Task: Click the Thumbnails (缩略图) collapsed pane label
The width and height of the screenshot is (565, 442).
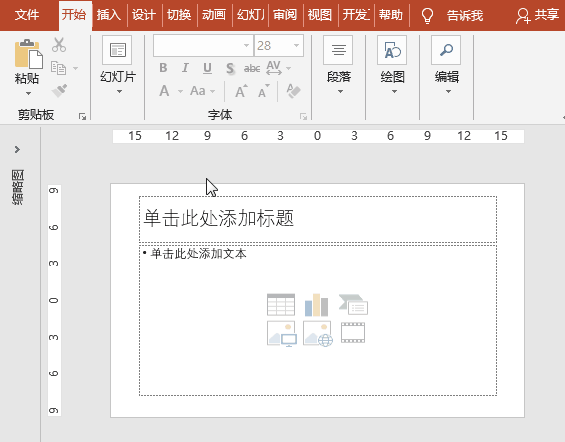Action: point(18,187)
